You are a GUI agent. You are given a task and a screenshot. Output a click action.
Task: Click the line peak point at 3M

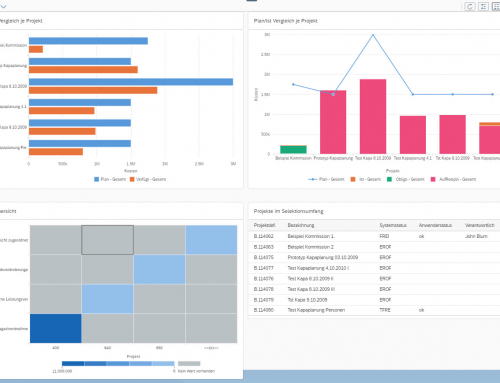tap(373, 35)
